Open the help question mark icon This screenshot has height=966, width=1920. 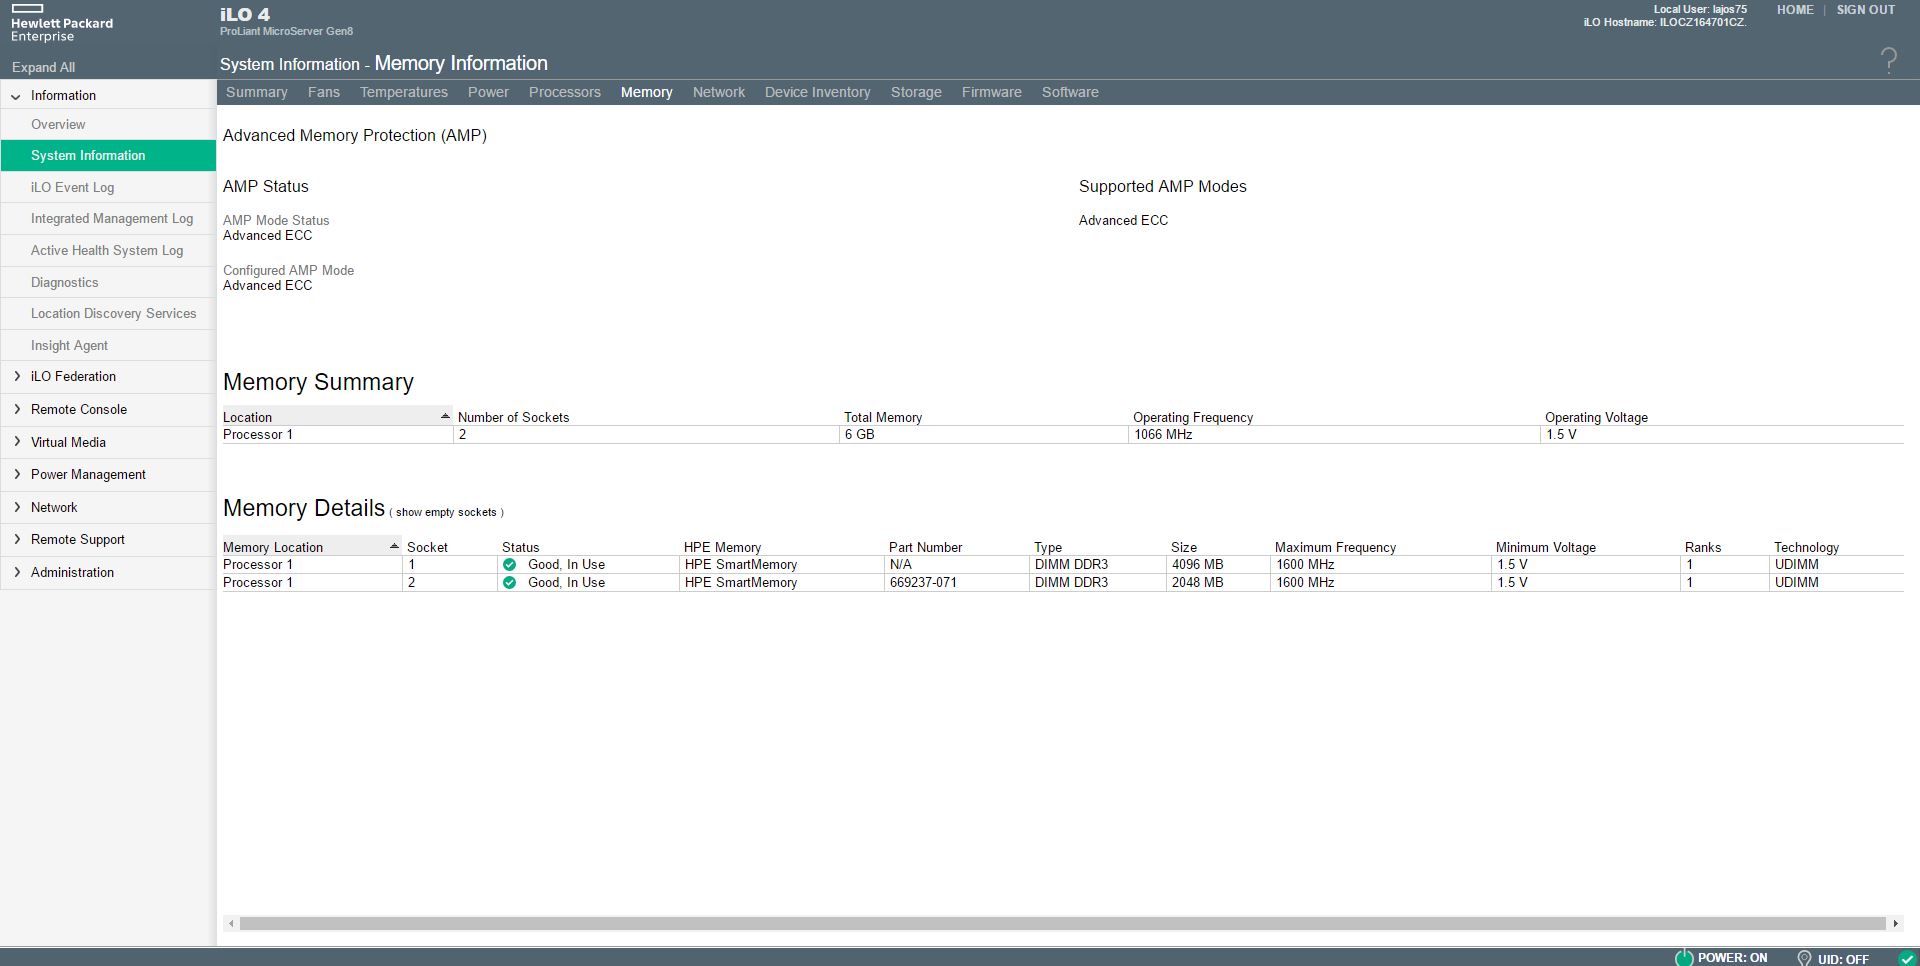(x=1888, y=61)
